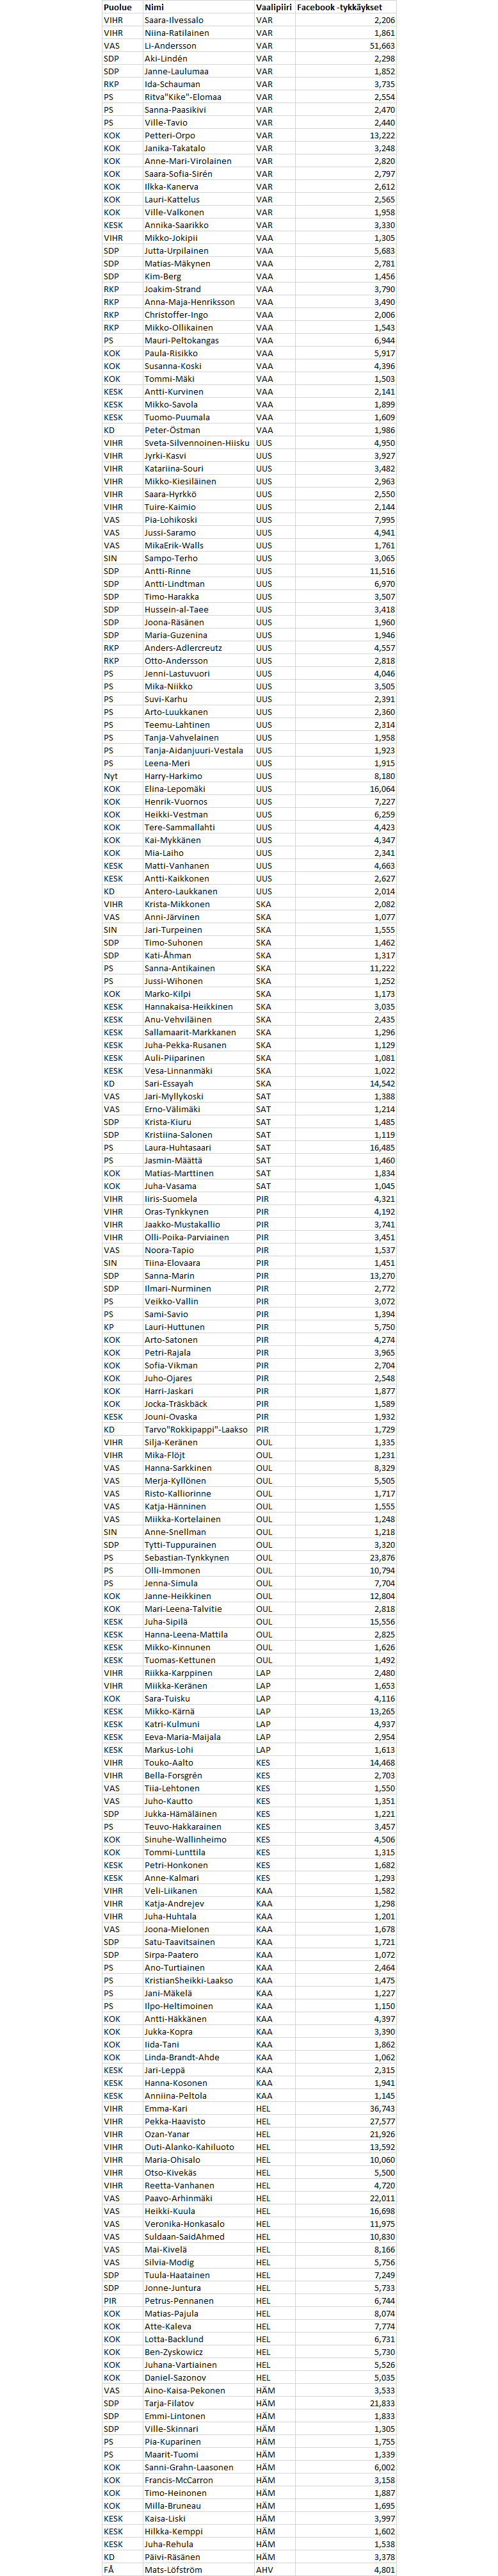The height and width of the screenshot is (2576, 498).
Task: Click the Sari-Essayah name cell
Action: click(x=168, y=1083)
